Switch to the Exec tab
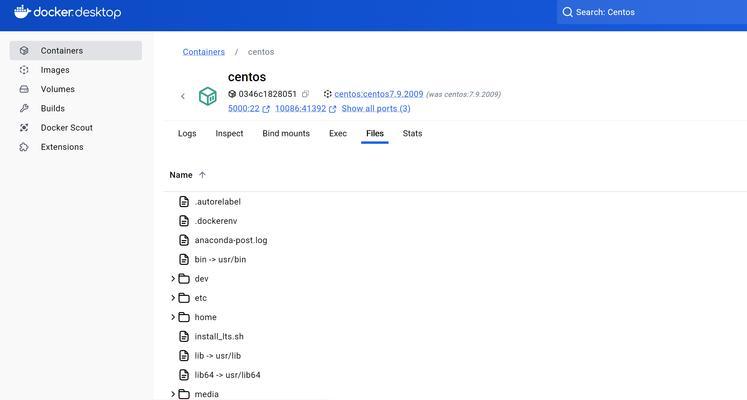This screenshot has height=400, width=747. pos(338,134)
